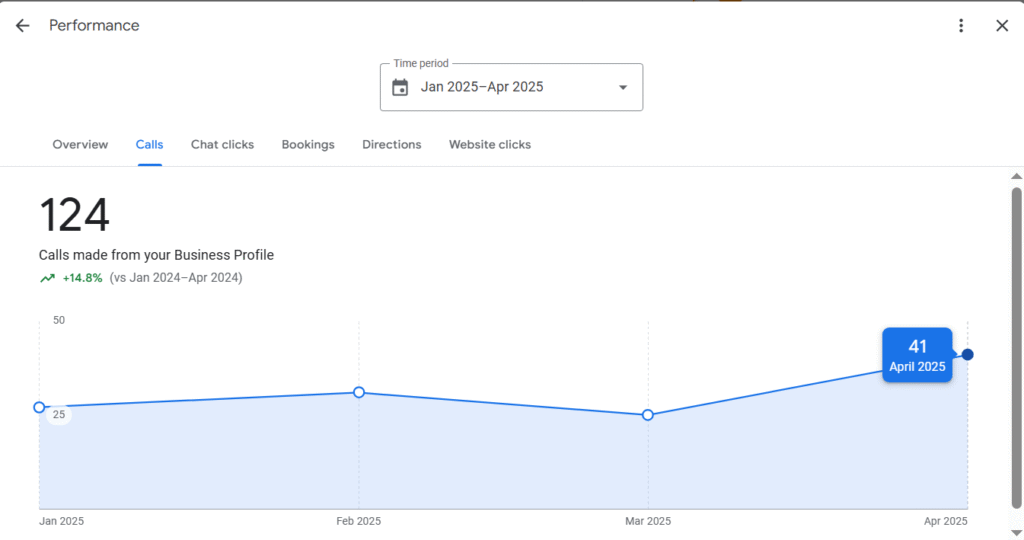Viewport: 1024px width, 540px height.
Task: Click the filled April 2025 data point
Action: coord(967,355)
